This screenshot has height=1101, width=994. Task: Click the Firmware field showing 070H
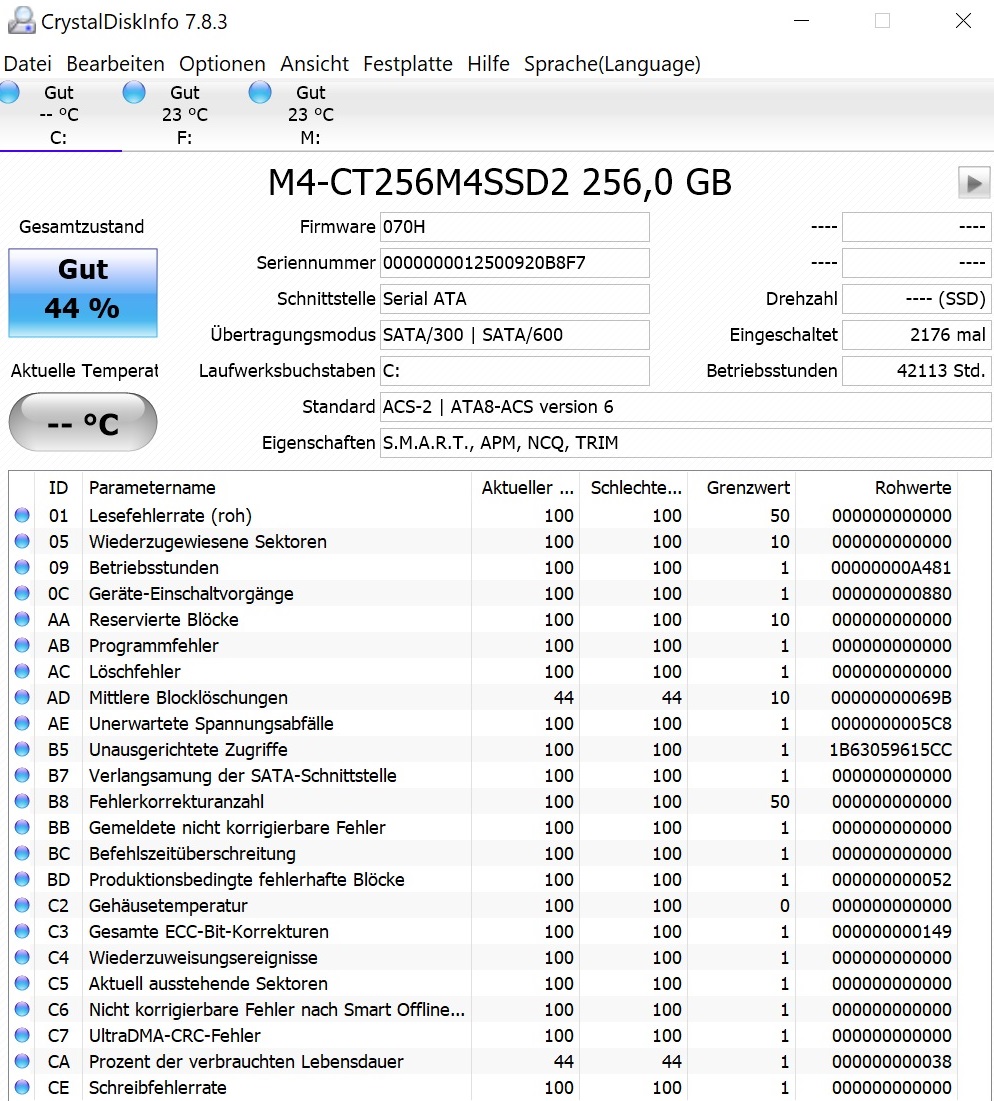tap(515, 227)
